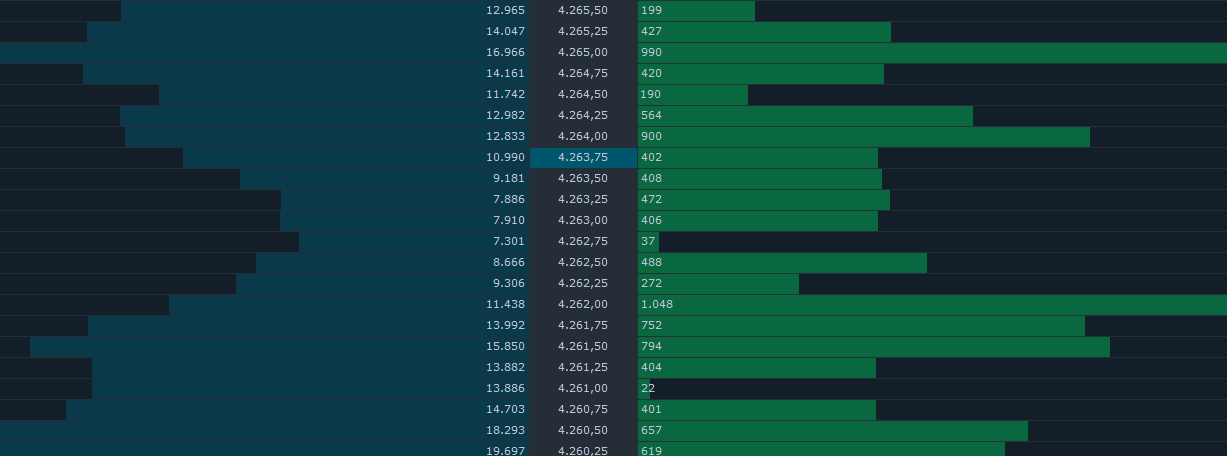Viewport: 1227px width, 456px height.
Task: Click the green bar showing 752
Action: [861, 325]
